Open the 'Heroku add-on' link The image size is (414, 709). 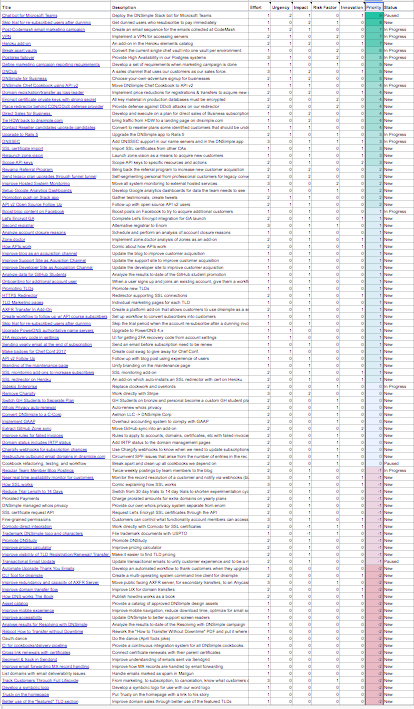(x=16, y=43)
